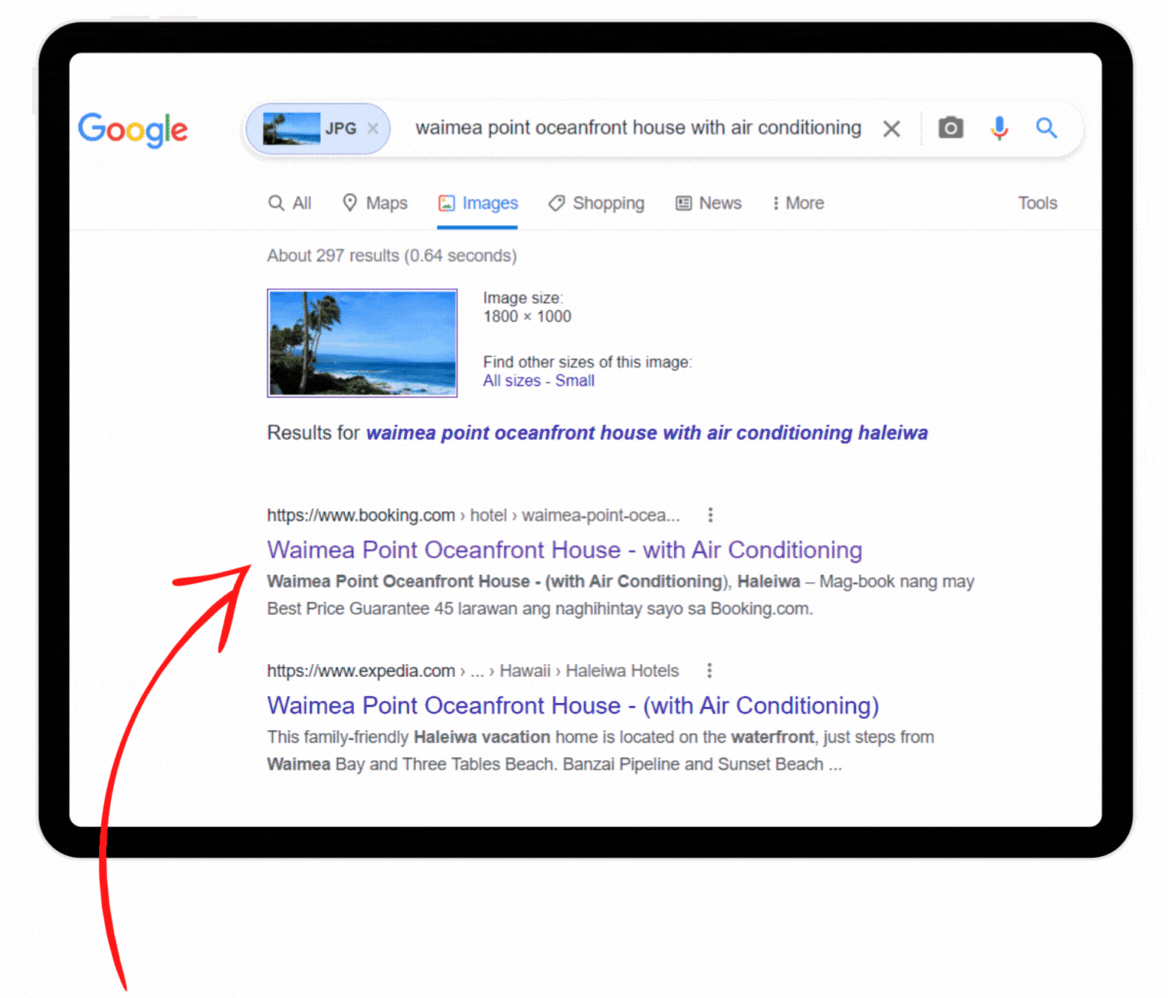Clear the query using the X icon
The width and height of the screenshot is (1168, 998).
(x=891, y=128)
